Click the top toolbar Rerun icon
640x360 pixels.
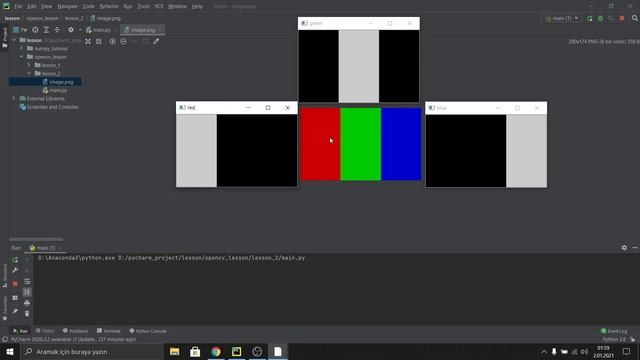(589, 18)
